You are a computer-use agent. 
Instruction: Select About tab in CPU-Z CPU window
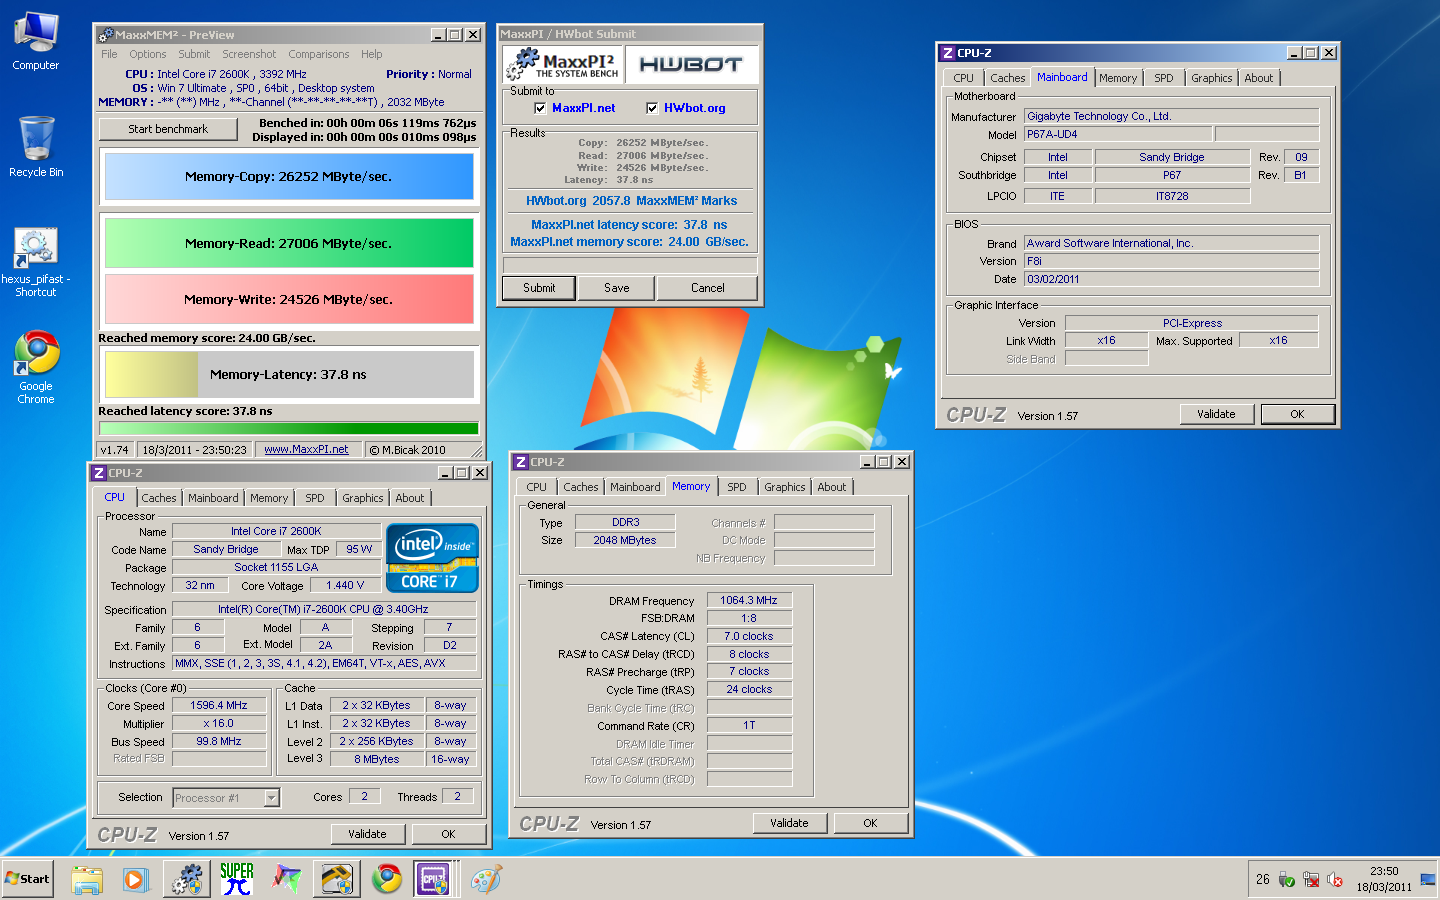point(409,498)
